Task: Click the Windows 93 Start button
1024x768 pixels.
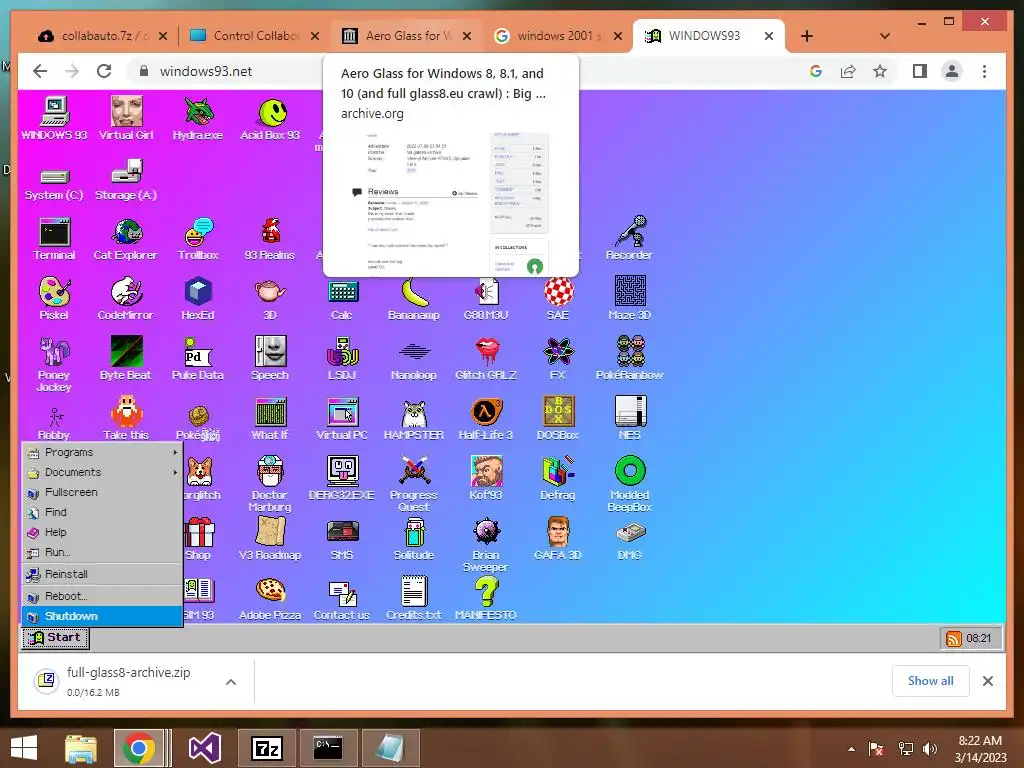Action: 55,637
